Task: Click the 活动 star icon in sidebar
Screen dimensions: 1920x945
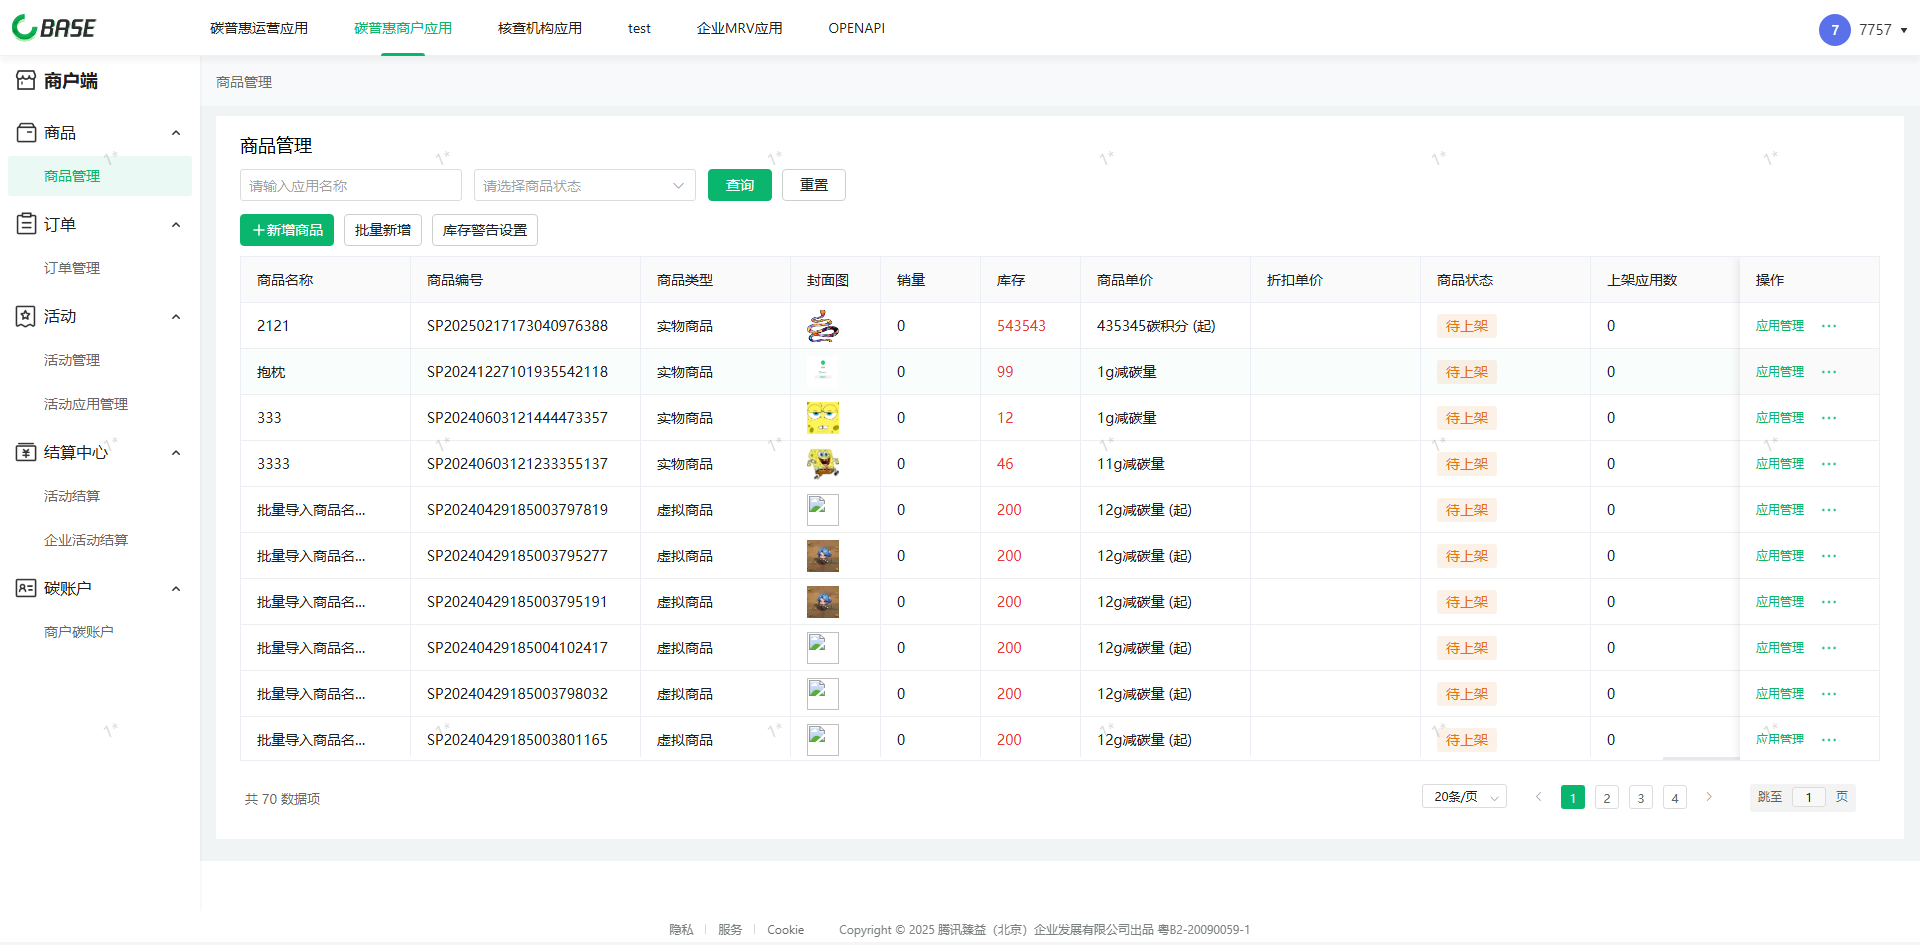Action: (x=26, y=316)
